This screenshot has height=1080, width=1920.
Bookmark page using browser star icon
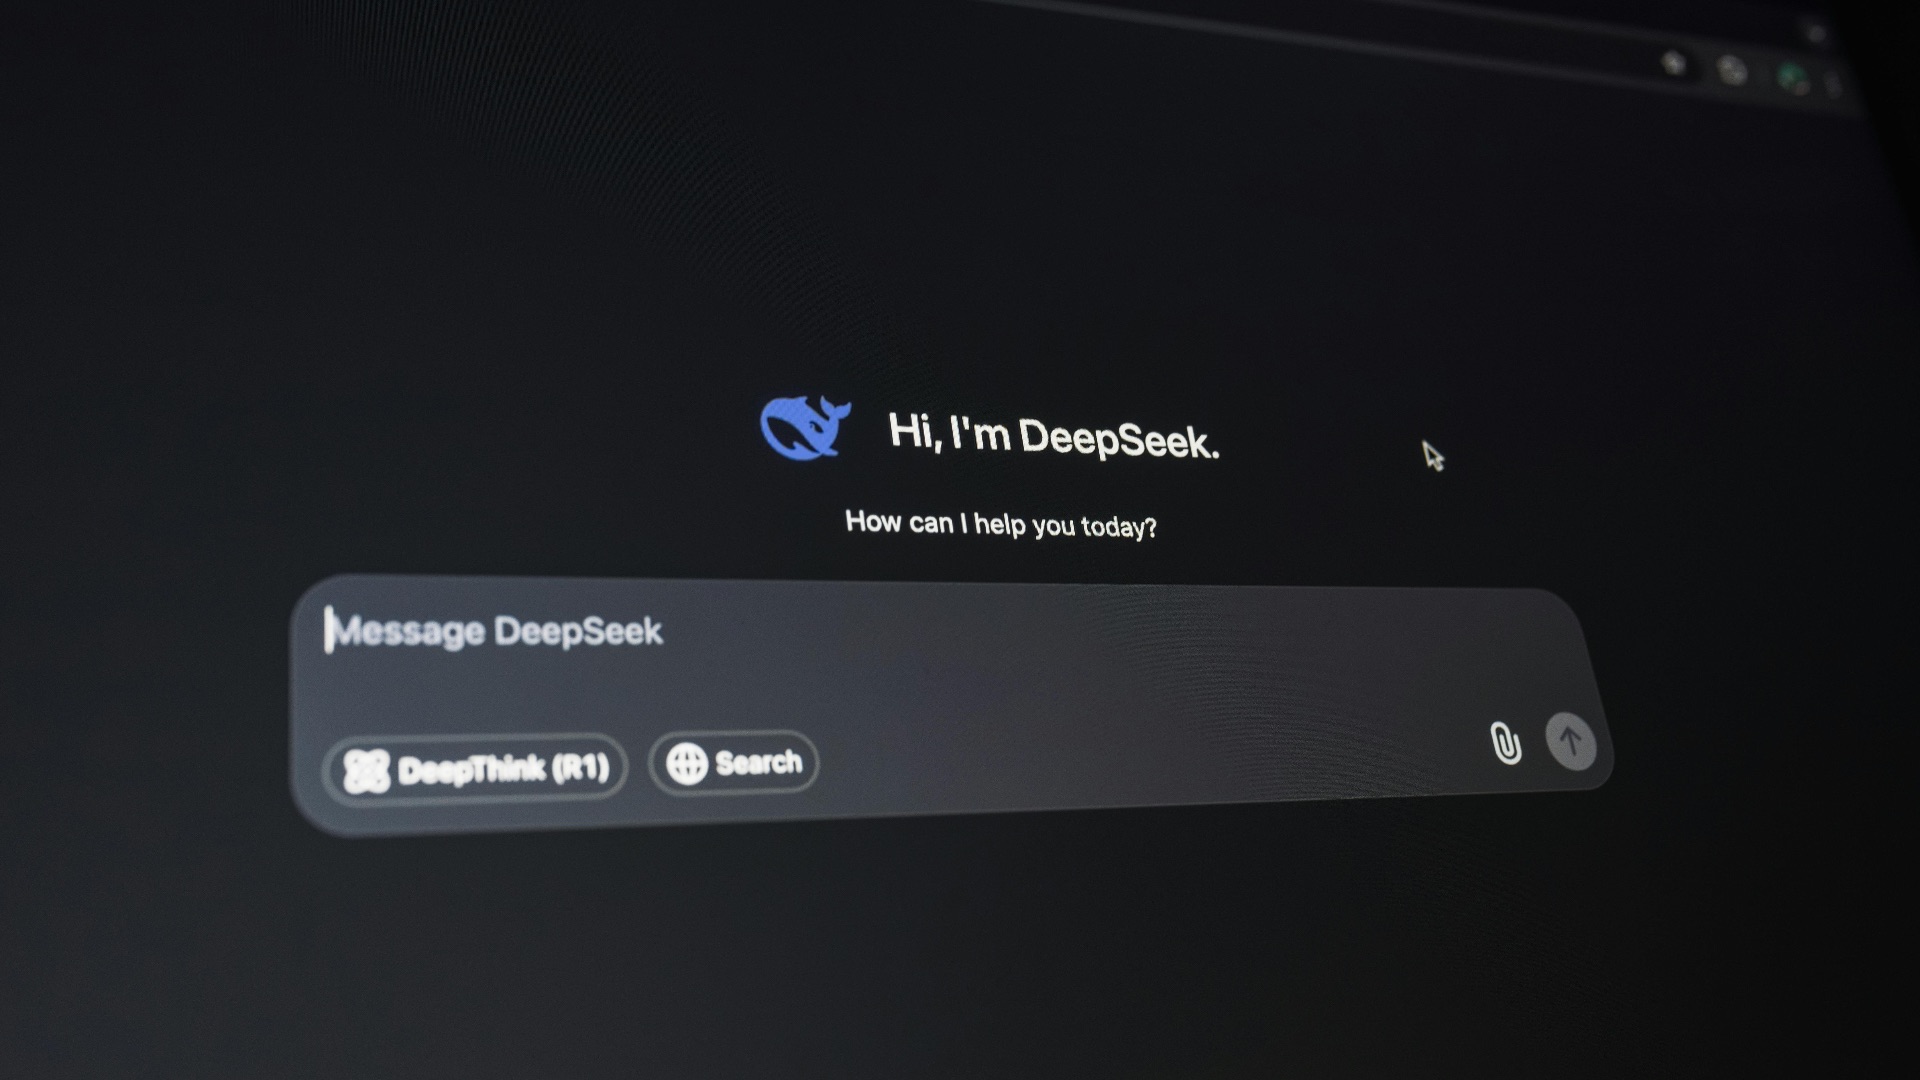[1673, 64]
